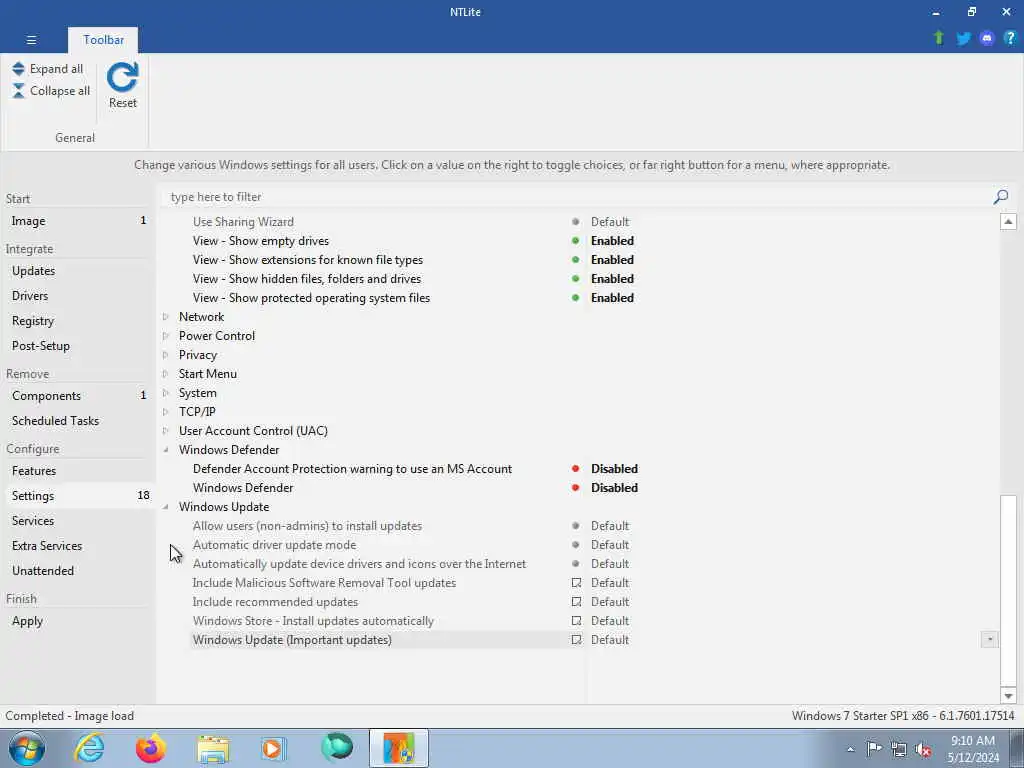The image size is (1024, 768).
Task: Click the green update arrow icon
Action: point(938,38)
